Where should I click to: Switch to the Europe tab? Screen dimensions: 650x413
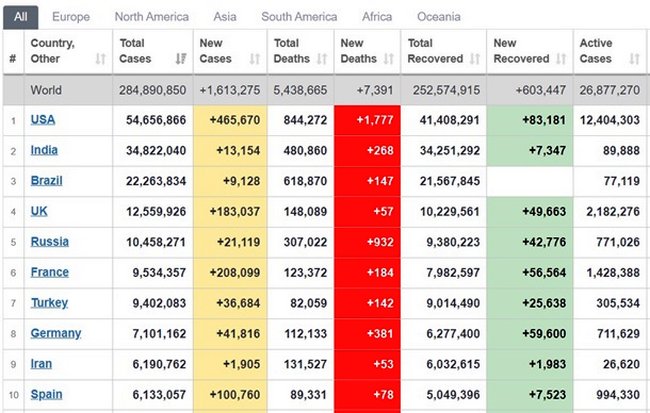pos(70,17)
